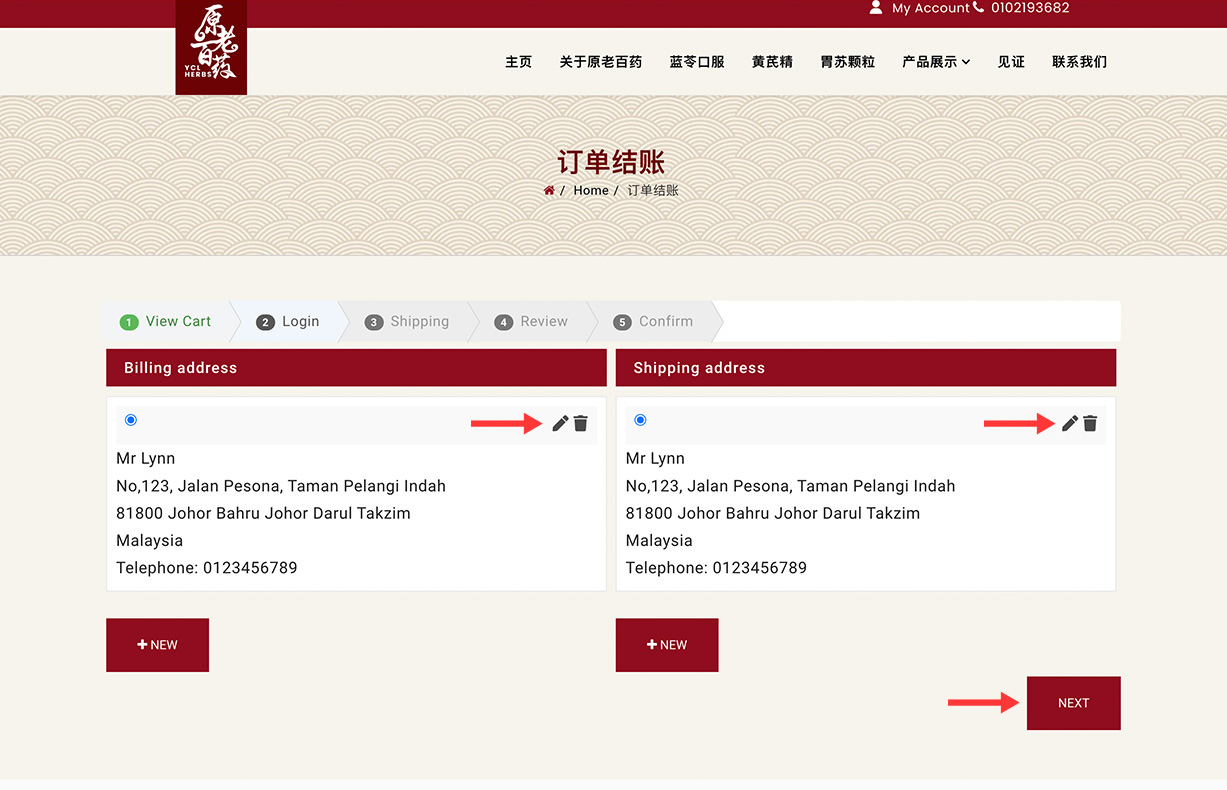The height and width of the screenshot is (790, 1227).
Task: Delete the shipping address using trash icon
Action: [1090, 424]
